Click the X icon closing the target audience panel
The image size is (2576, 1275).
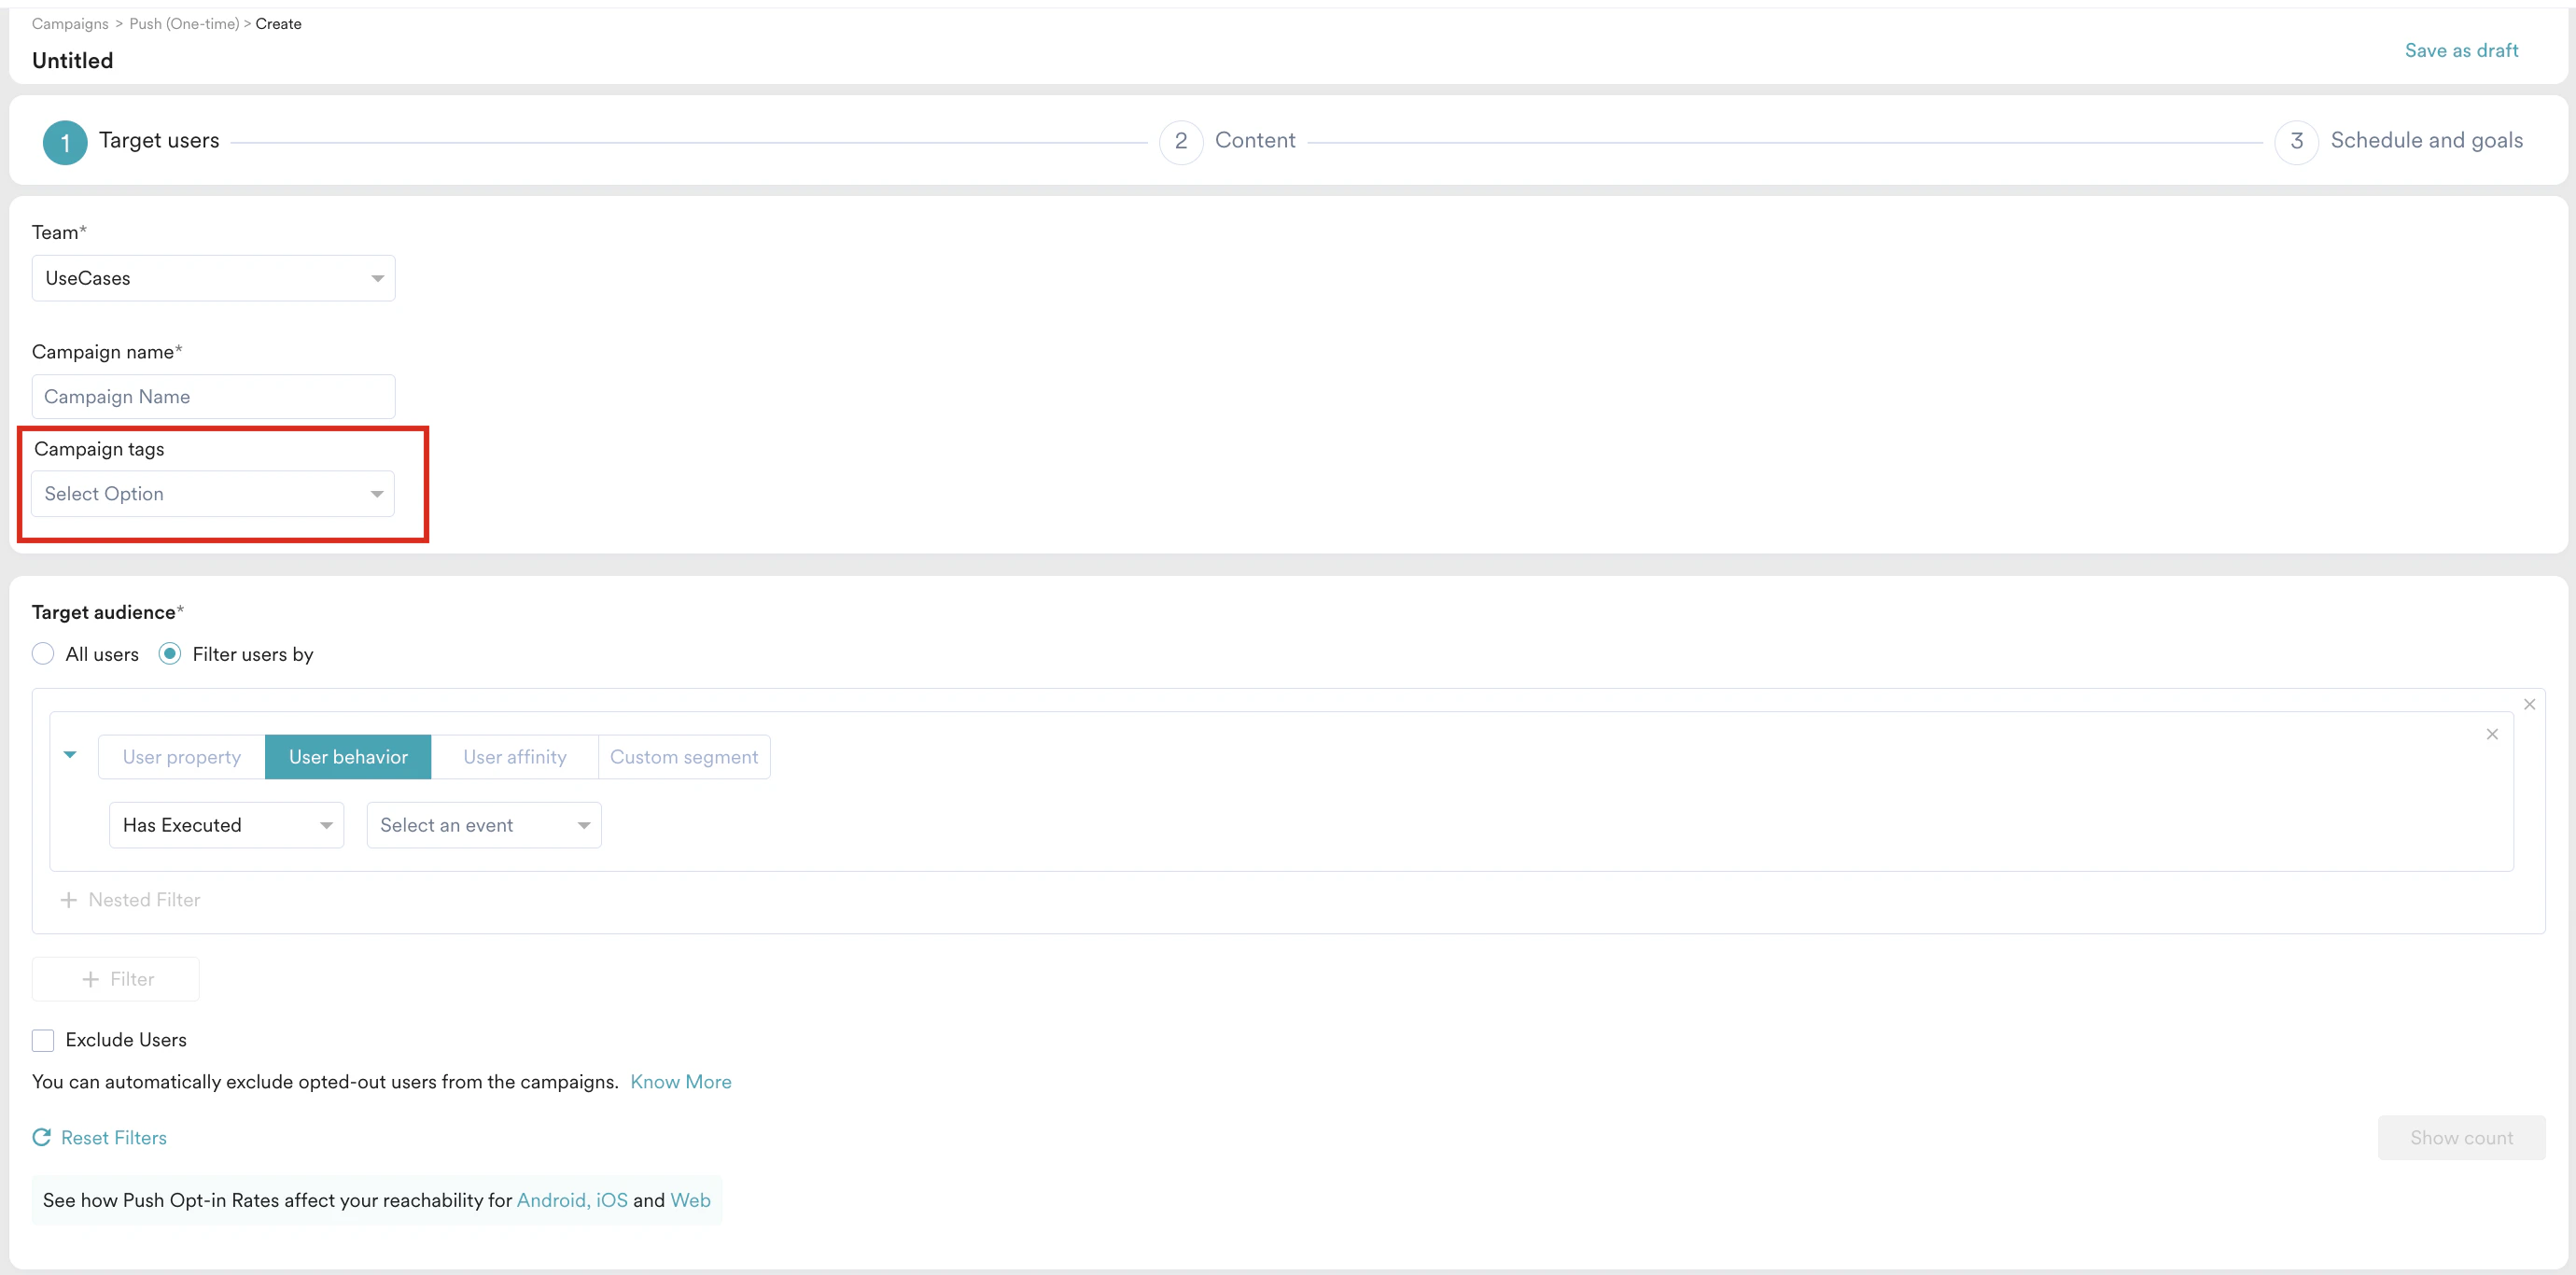click(2530, 704)
